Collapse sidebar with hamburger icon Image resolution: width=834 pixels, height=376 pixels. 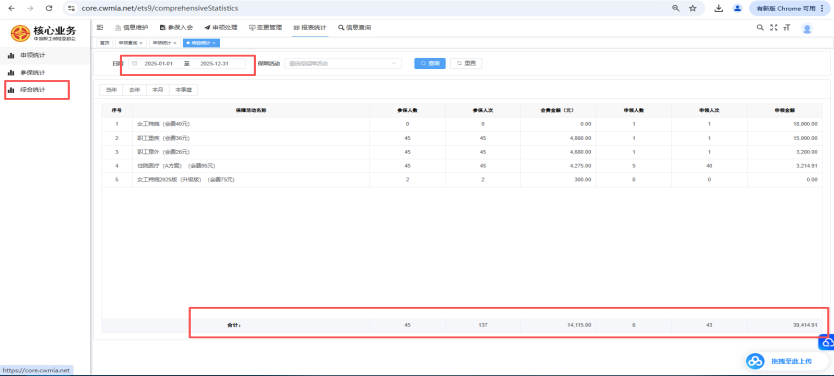click(99, 27)
